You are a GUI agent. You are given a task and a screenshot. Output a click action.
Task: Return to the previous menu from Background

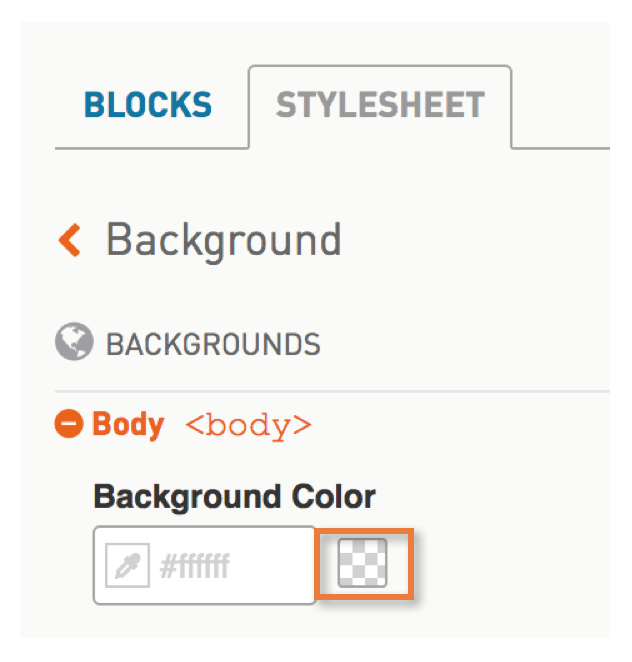pyautogui.click(x=70, y=240)
